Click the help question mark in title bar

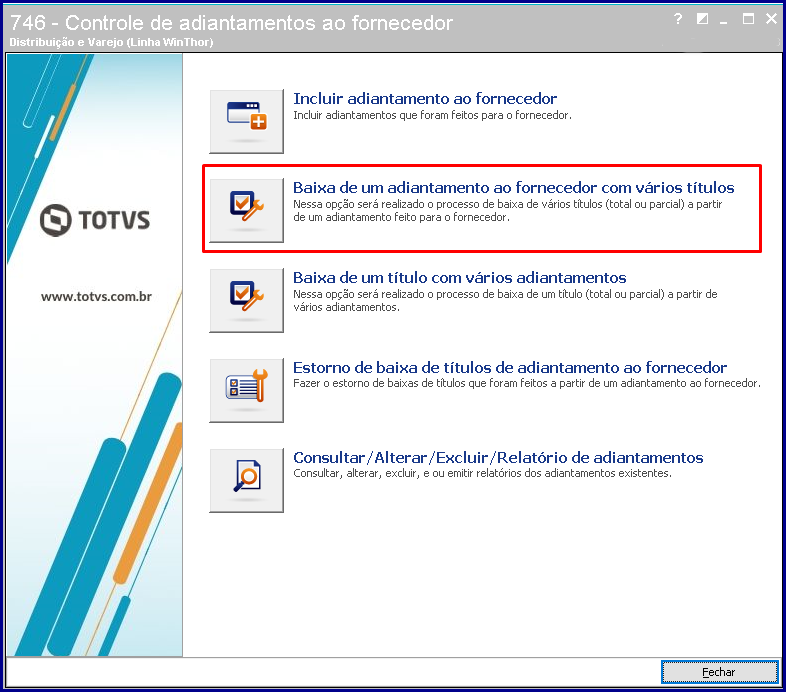pyautogui.click(x=678, y=19)
